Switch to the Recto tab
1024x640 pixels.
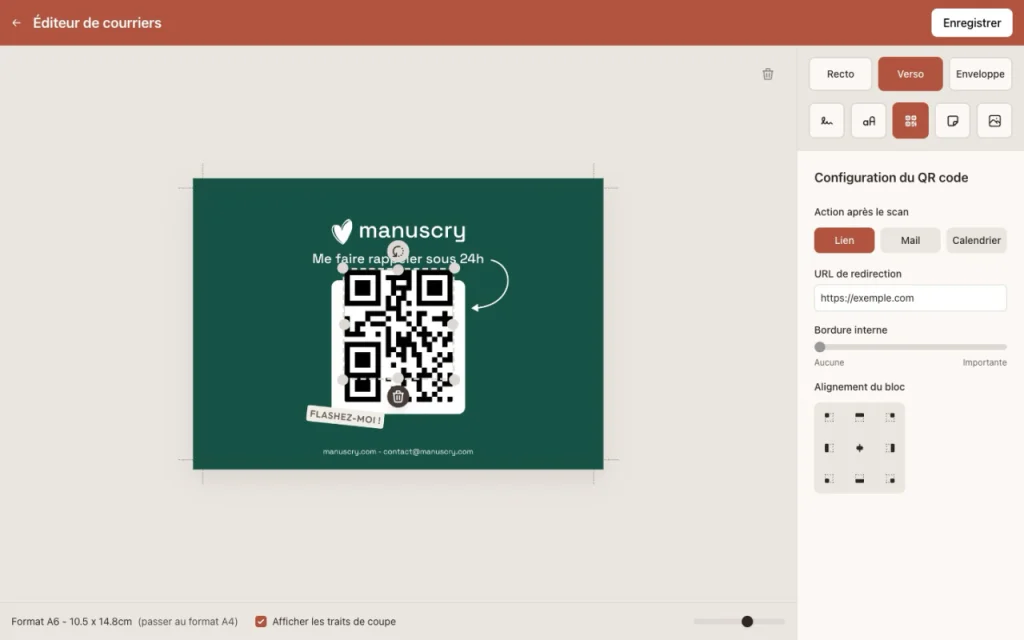(840, 74)
